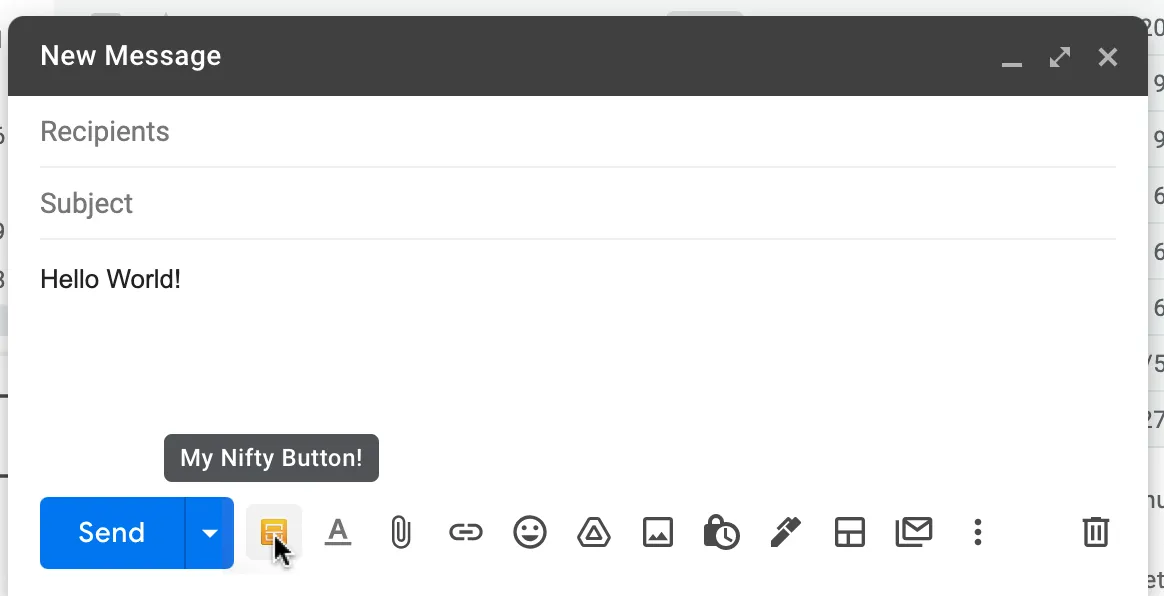The width and height of the screenshot is (1164, 596).
Task: Discard the draft with the trash icon
Action: 1096,532
